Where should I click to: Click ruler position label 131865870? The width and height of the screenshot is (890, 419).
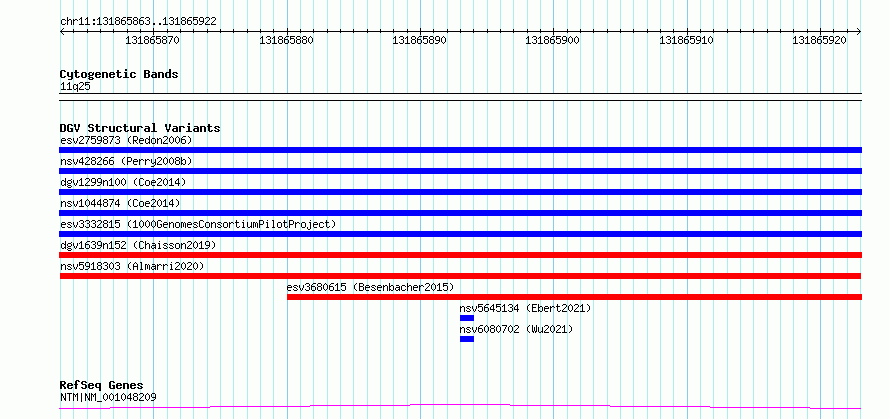(153, 40)
